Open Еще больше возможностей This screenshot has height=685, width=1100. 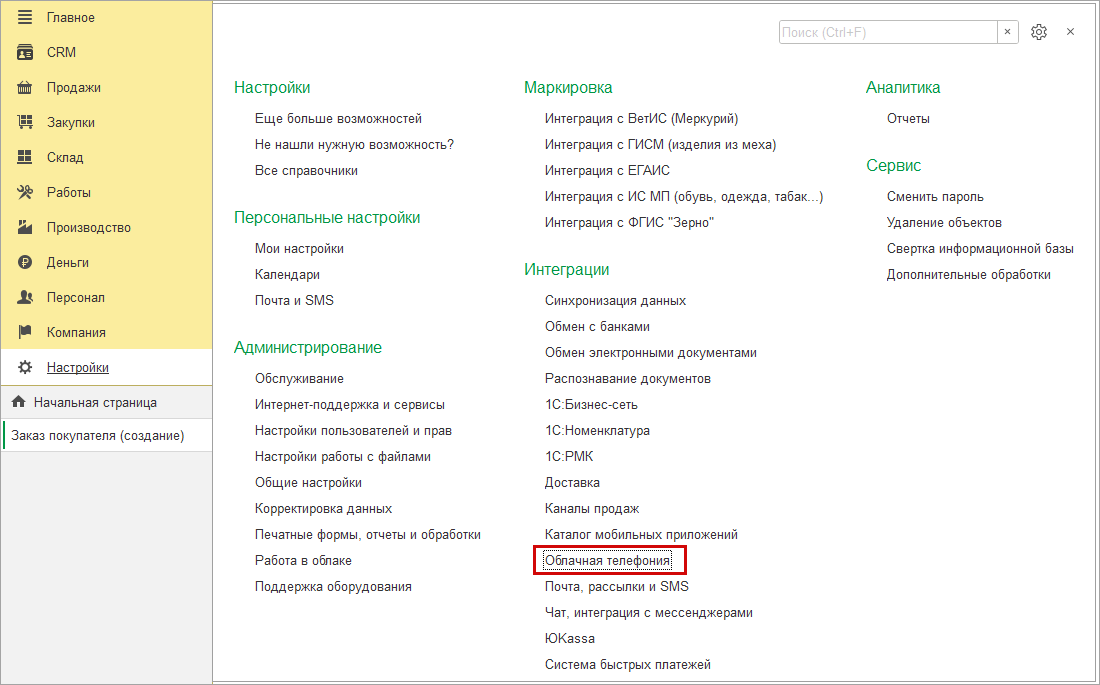[338, 119]
